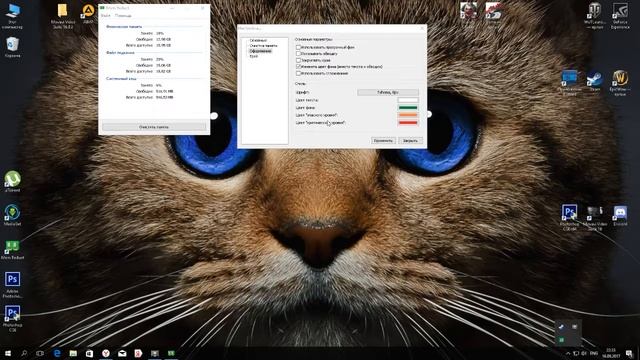Screen dimensions: 640x360
Task: Launch the Discord desktop shortcut
Action: [x=620, y=216]
